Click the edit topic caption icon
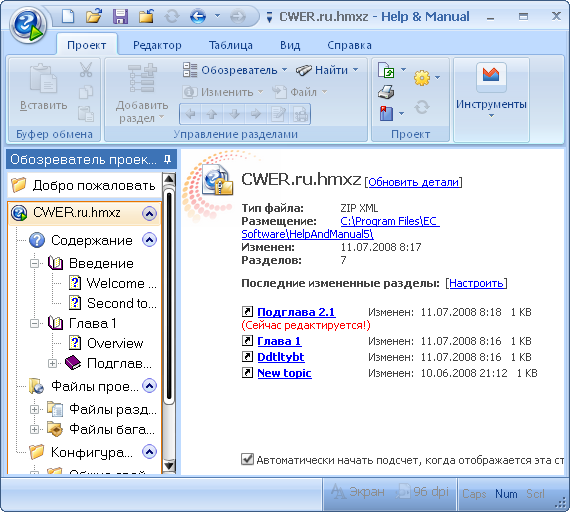Viewport: 570px width, 512px height. click(278, 114)
